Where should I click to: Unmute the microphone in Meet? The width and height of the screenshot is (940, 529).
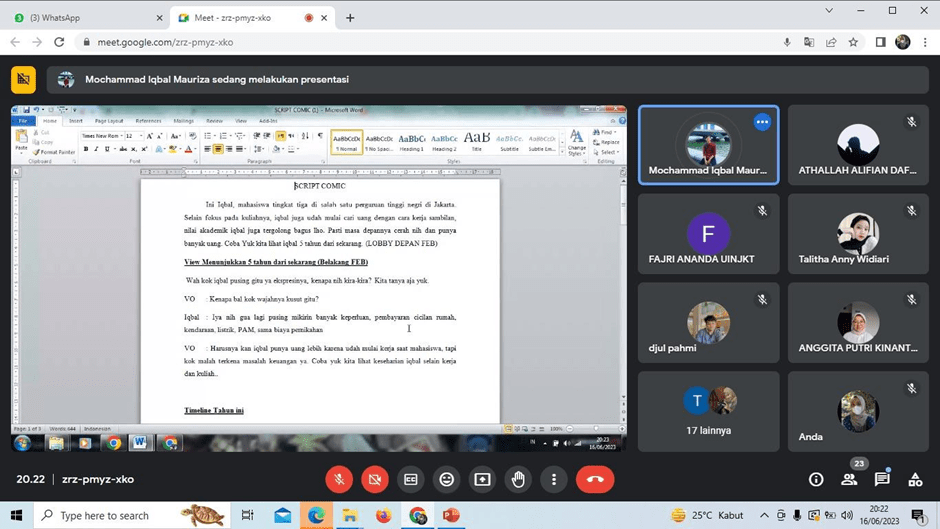[x=339, y=480]
